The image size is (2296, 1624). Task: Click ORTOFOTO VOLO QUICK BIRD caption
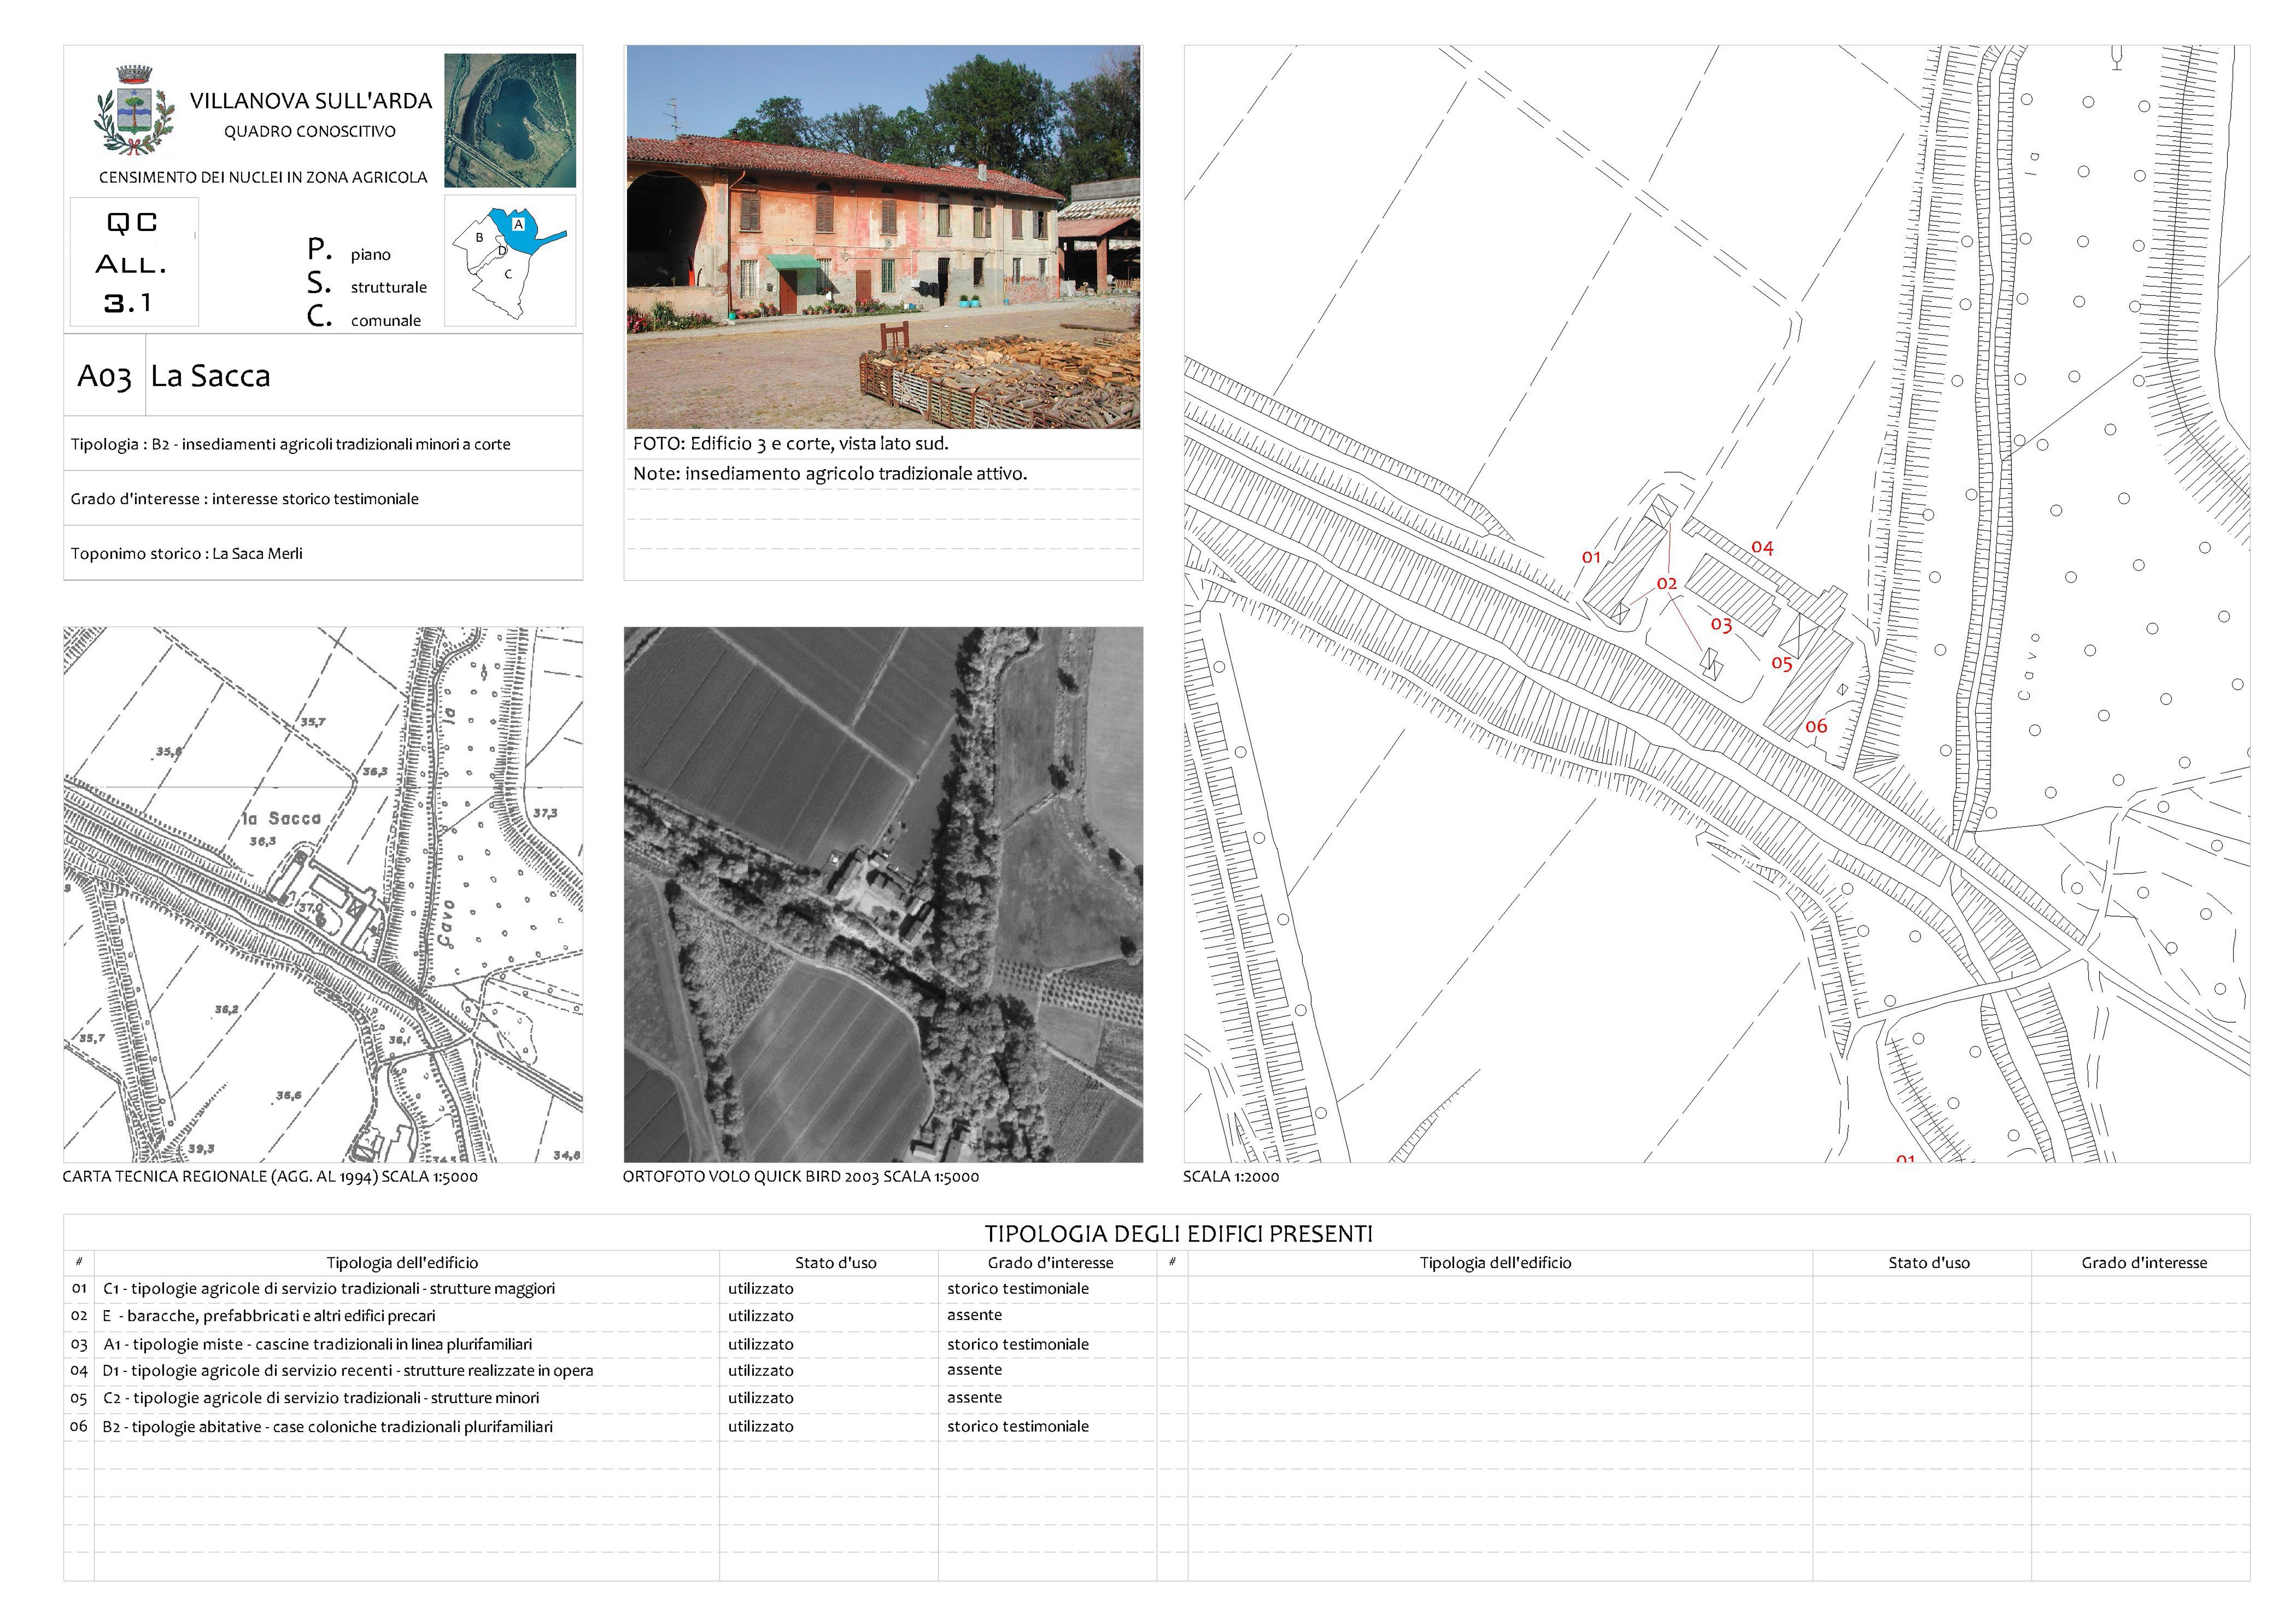click(x=801, y=1176)
